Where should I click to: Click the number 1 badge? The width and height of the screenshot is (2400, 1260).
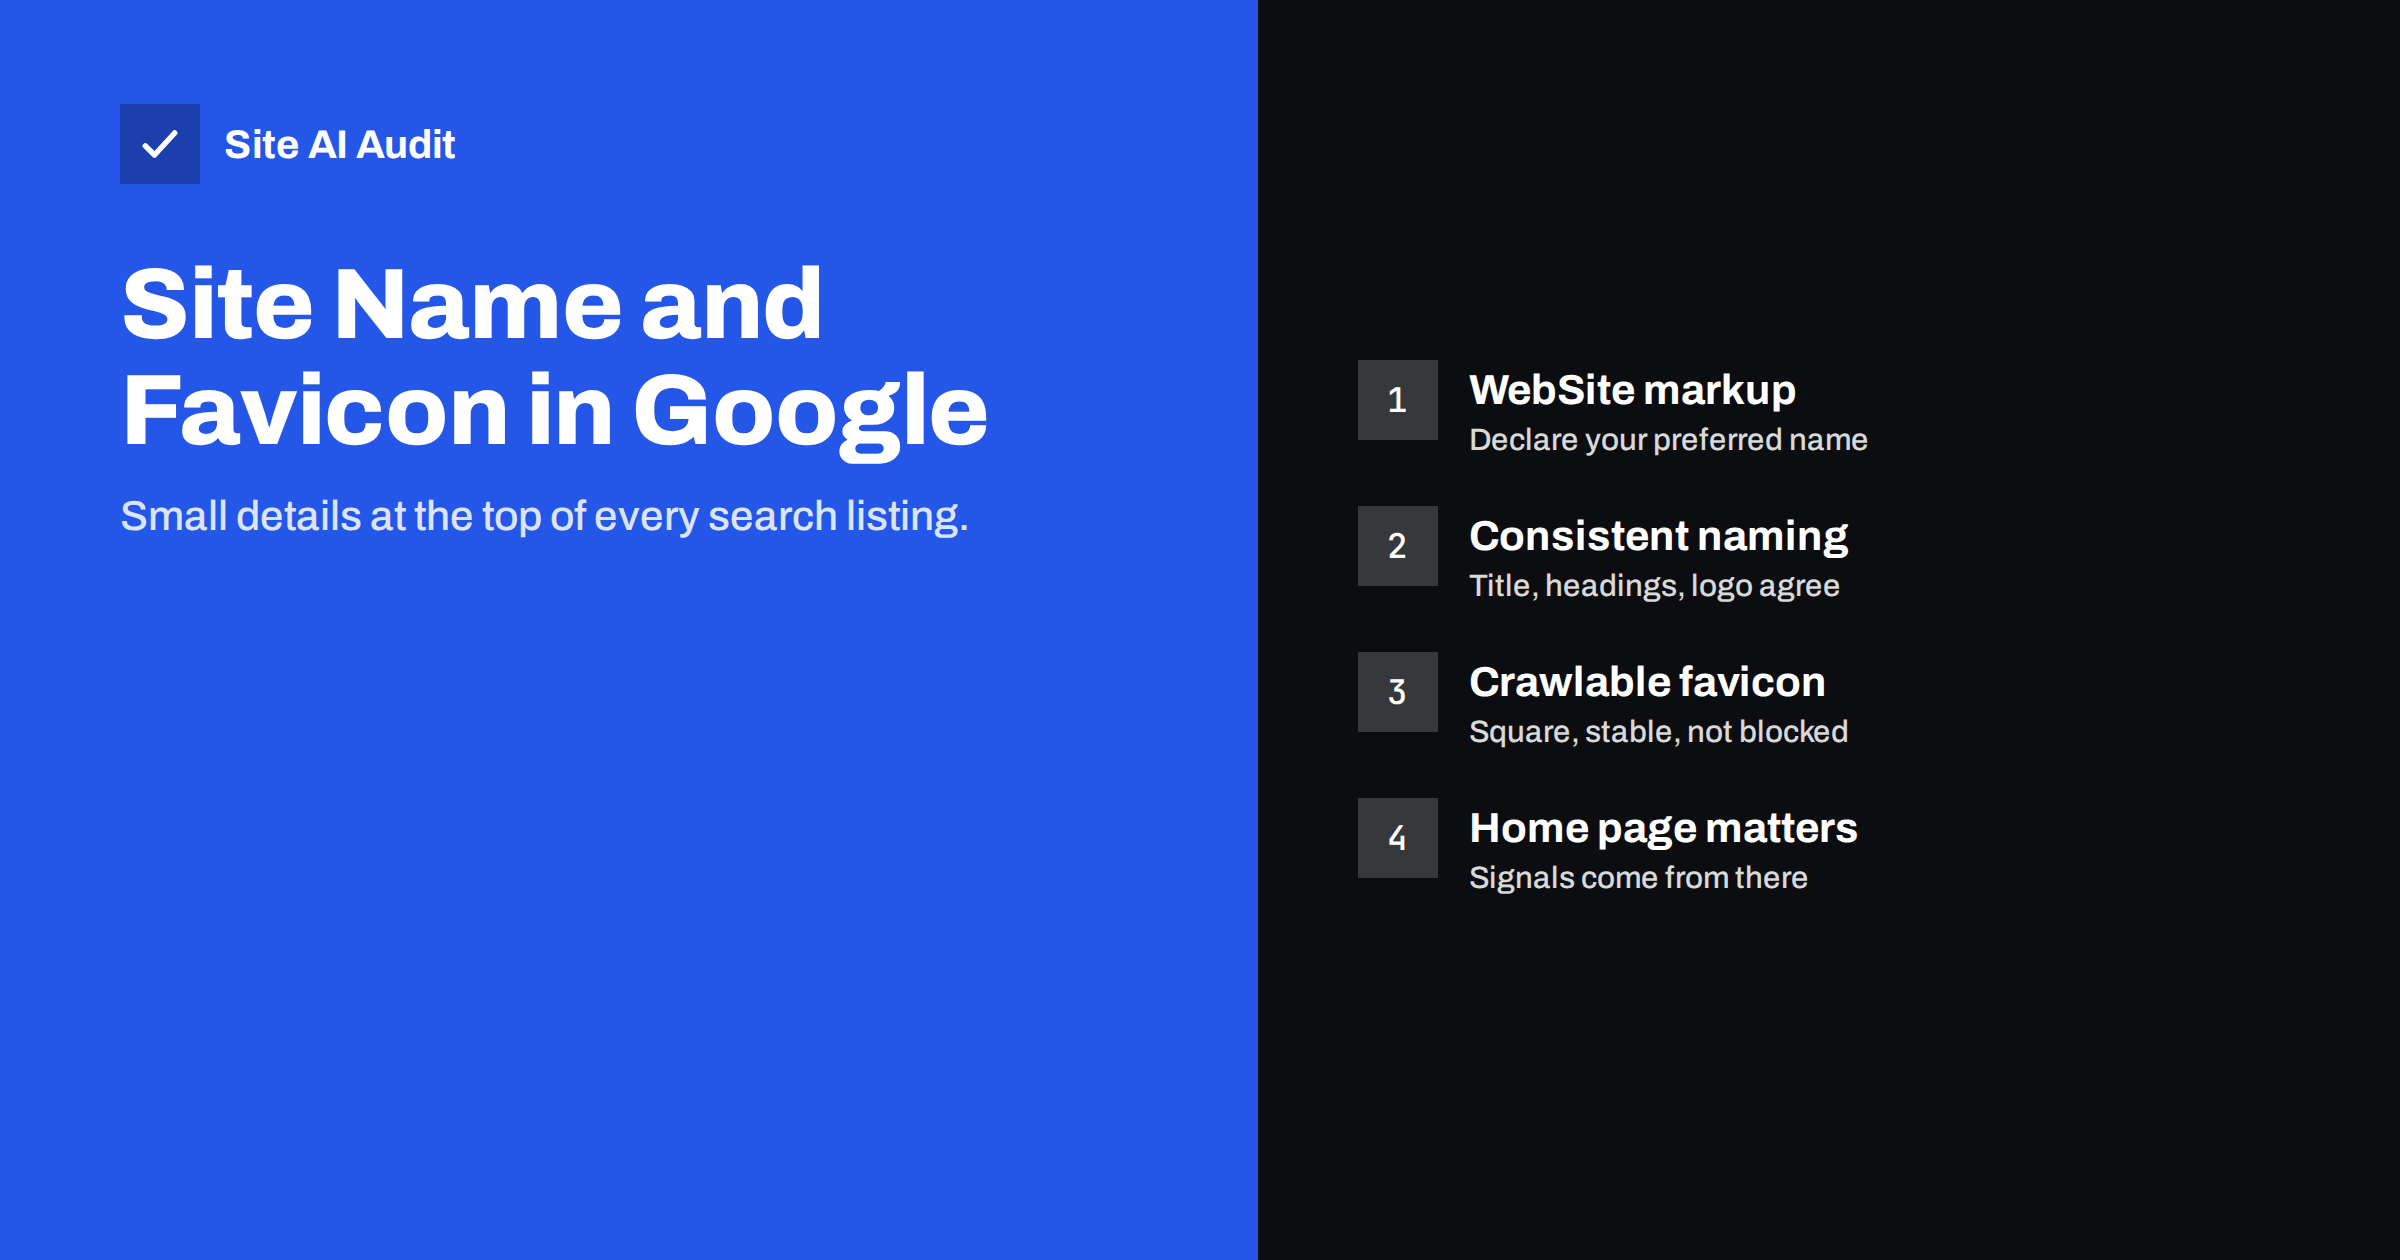1398,400
